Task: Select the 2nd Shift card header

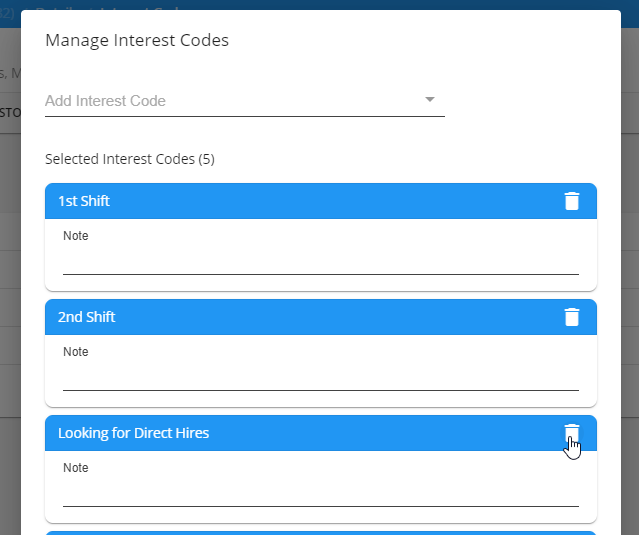Action: (300, 317)
